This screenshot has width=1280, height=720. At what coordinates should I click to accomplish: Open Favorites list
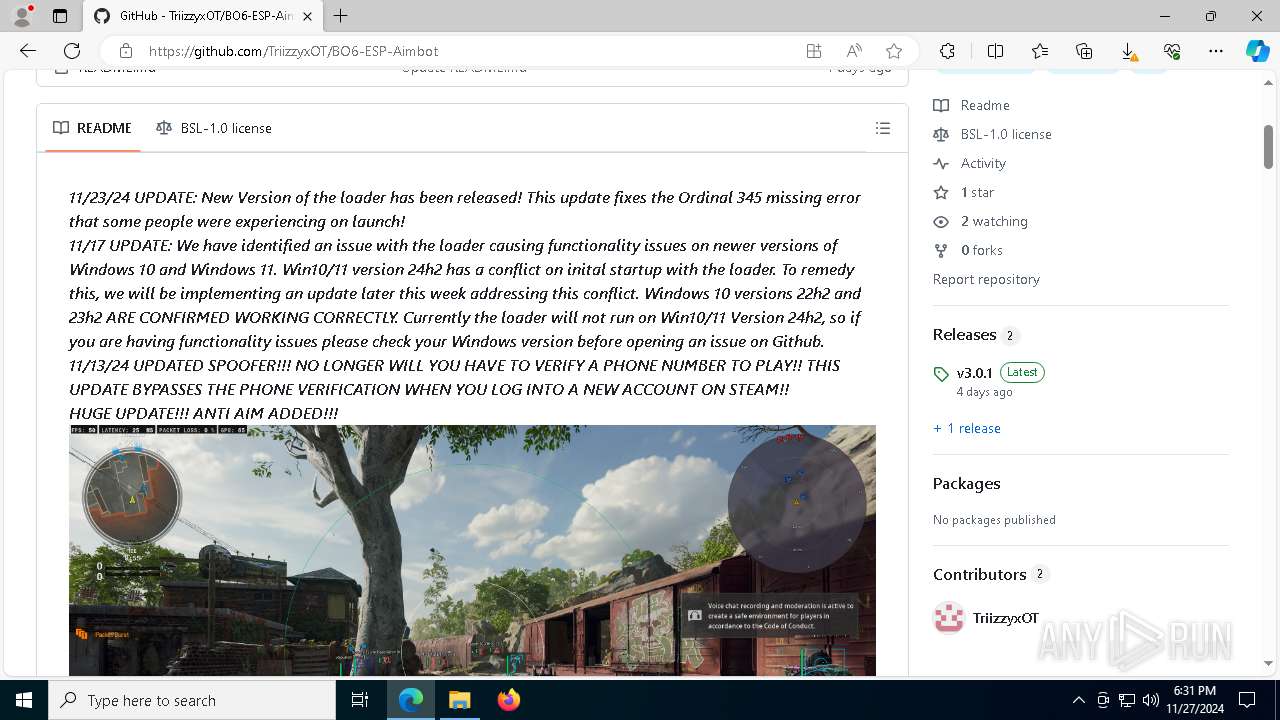tap(1040, 51)
